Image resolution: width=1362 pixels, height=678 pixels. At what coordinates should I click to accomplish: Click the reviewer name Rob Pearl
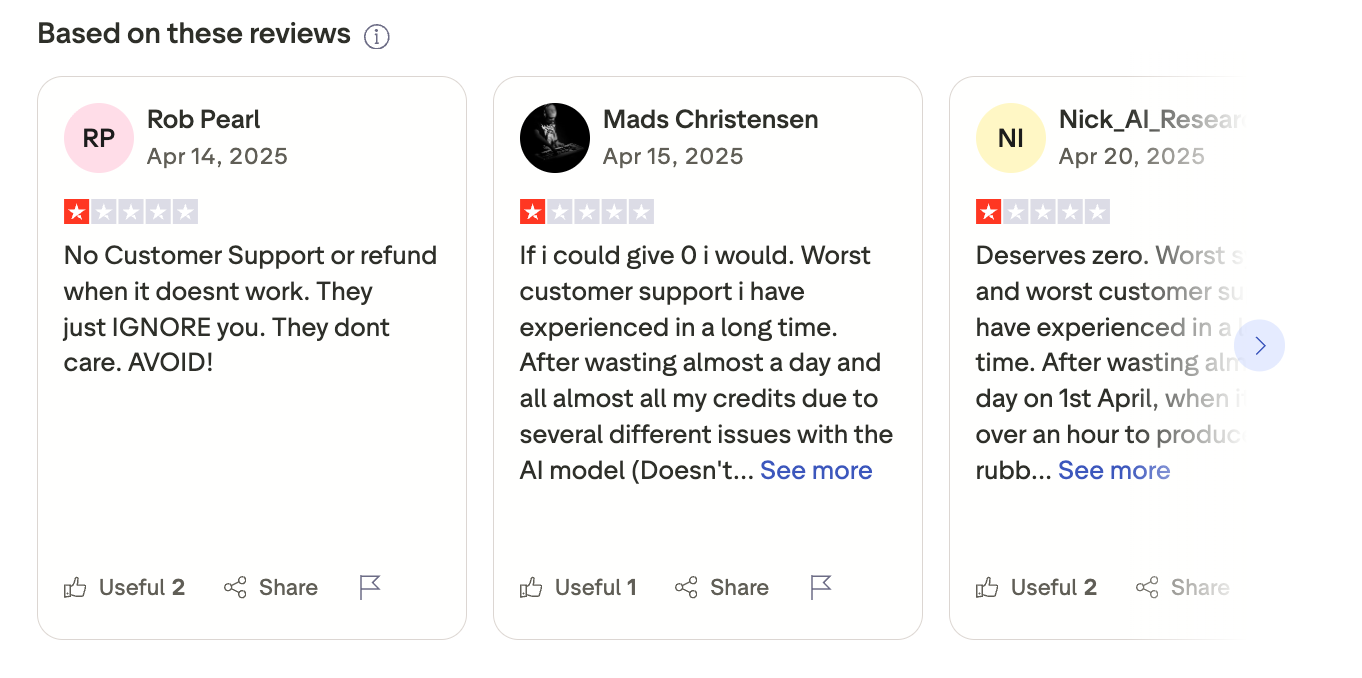click(203, 119)
